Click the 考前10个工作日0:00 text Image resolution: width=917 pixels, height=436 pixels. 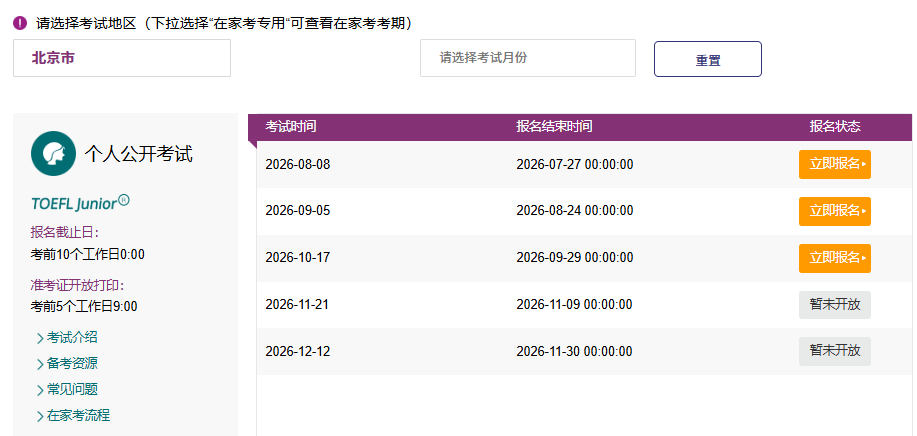point(88,254)
